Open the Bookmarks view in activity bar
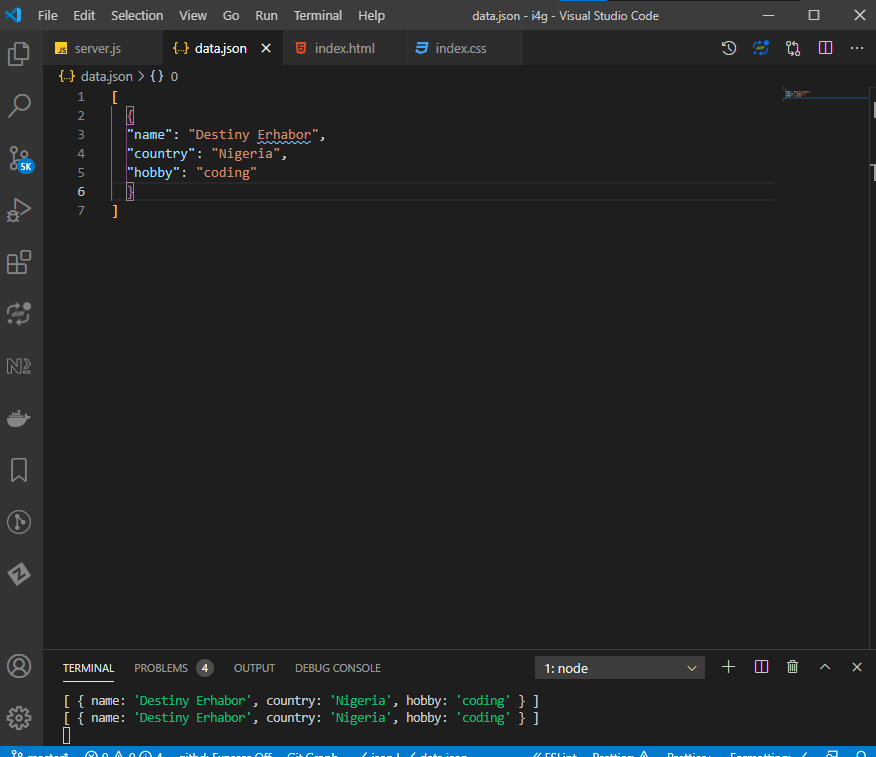Viewport: 876px width, 757px height. (x=19, y=470)
